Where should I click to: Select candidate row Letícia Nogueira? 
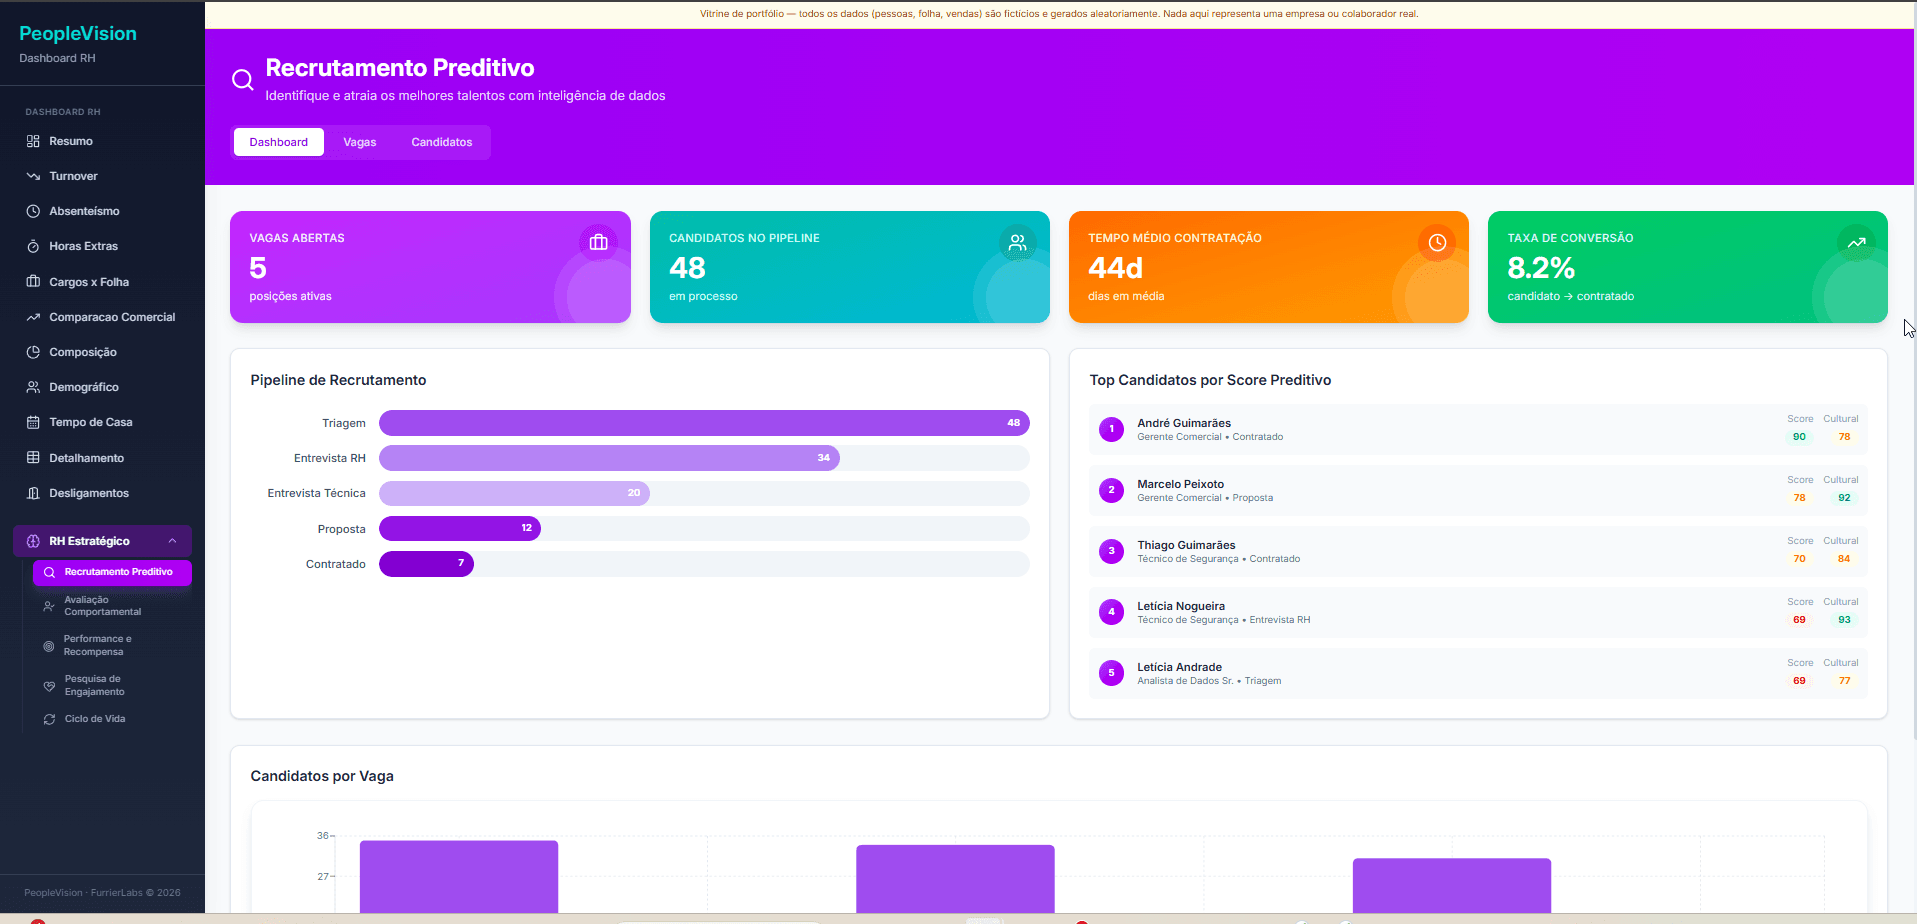coord(1477,612)
